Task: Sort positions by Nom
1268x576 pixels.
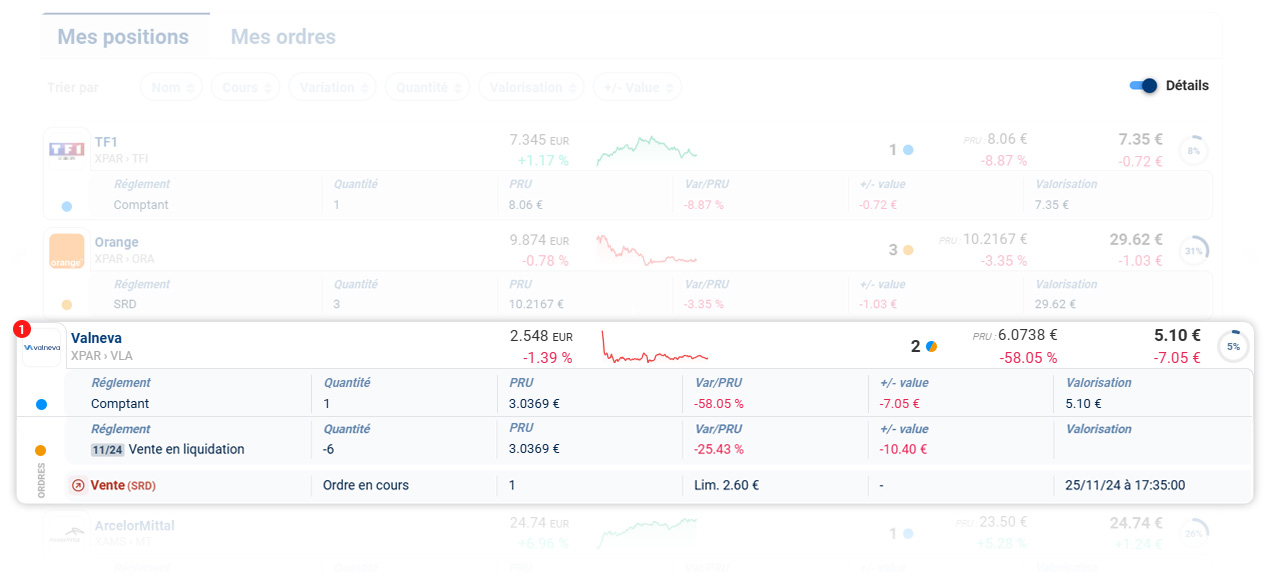Action: tap(171, 87)
